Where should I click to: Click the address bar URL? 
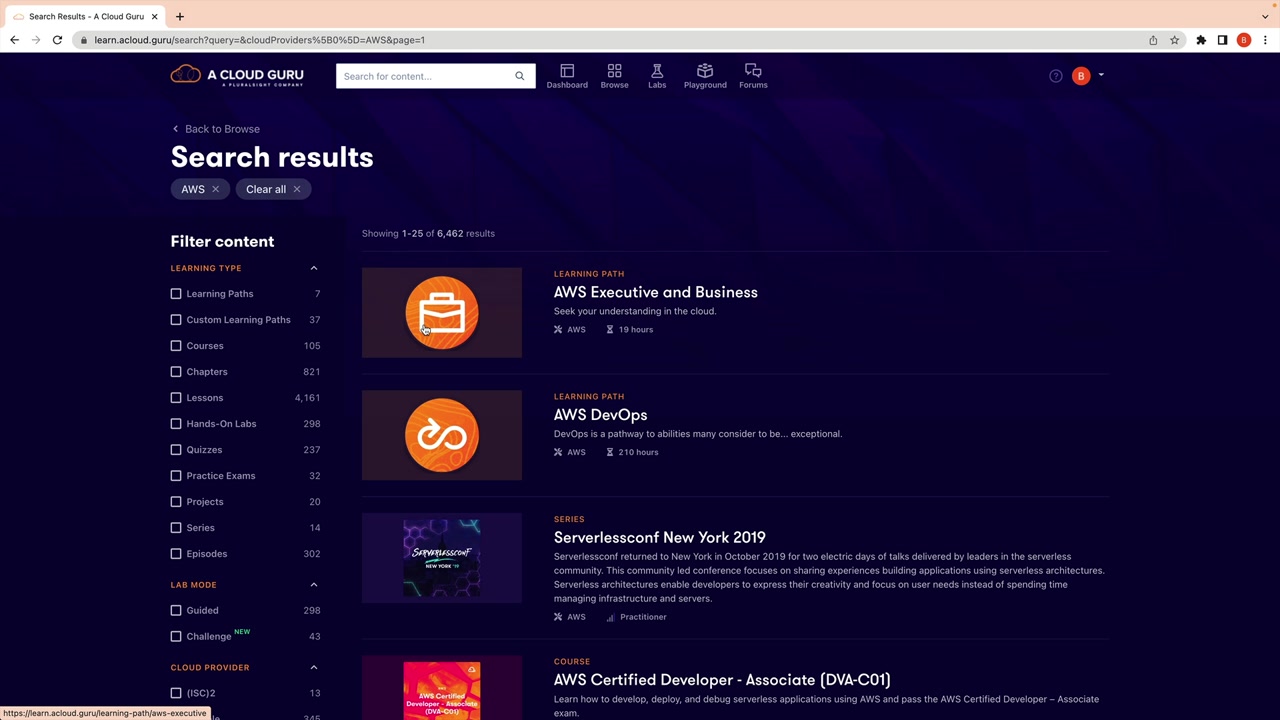[x=260, y=40]
